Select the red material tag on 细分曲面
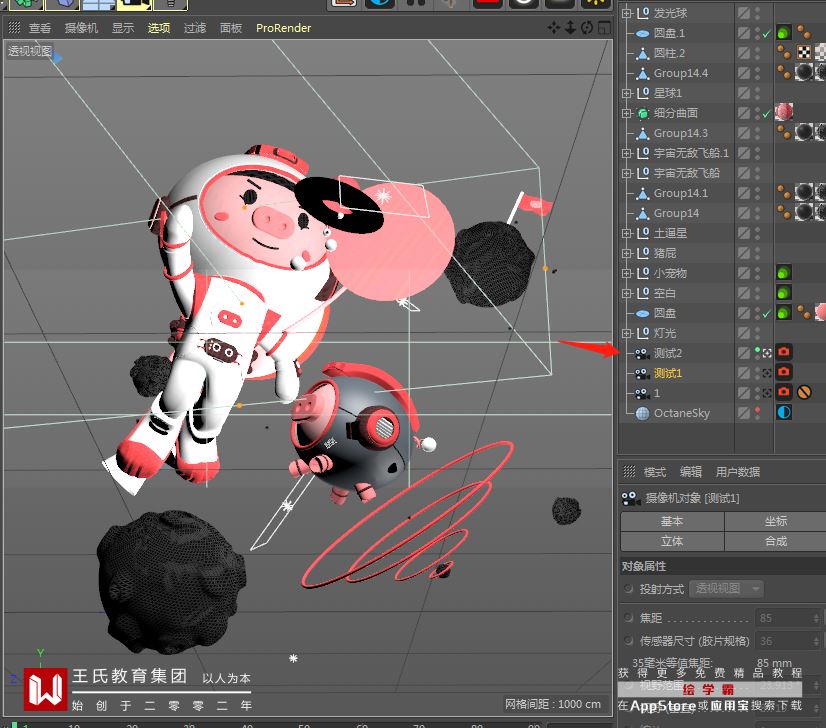This screenshot has height=728, width=826. (784, 112)
